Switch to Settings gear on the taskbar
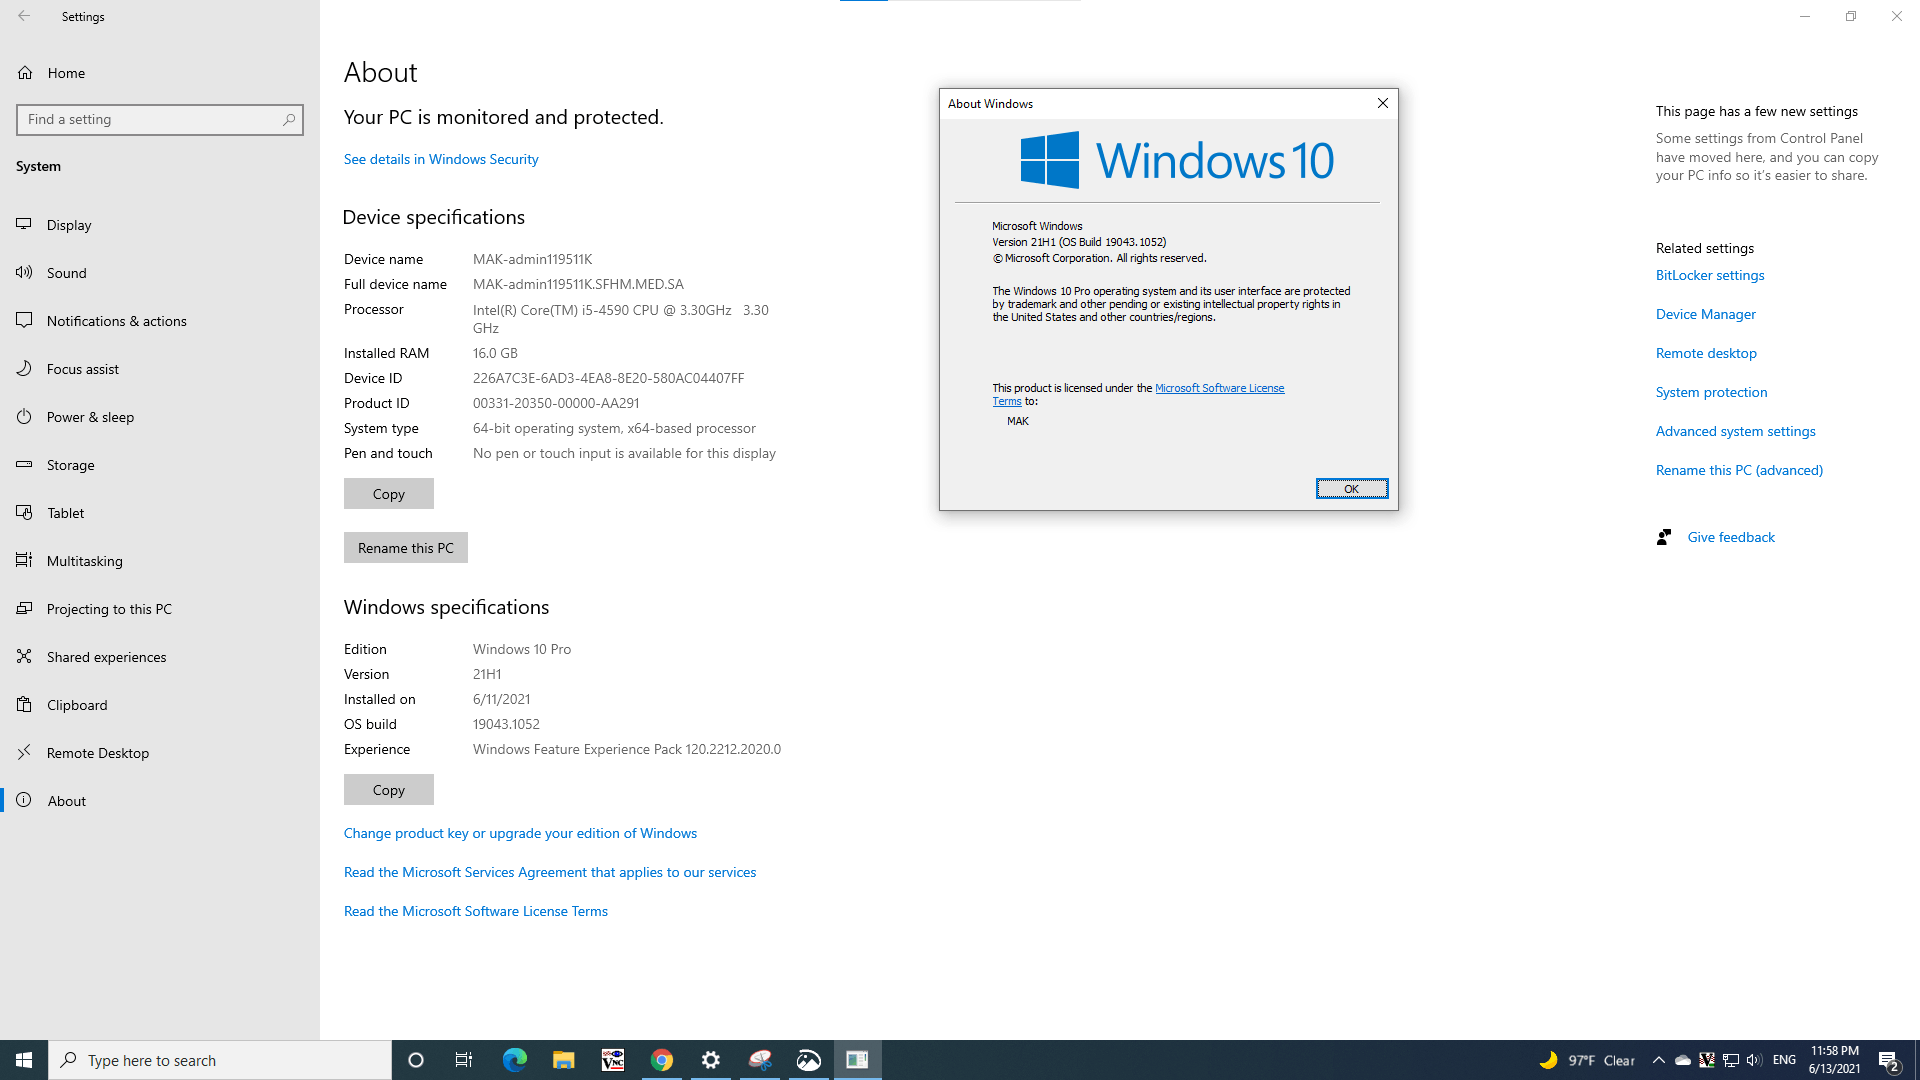Screen dimensions: 1920x1080 click(711, 1060)
